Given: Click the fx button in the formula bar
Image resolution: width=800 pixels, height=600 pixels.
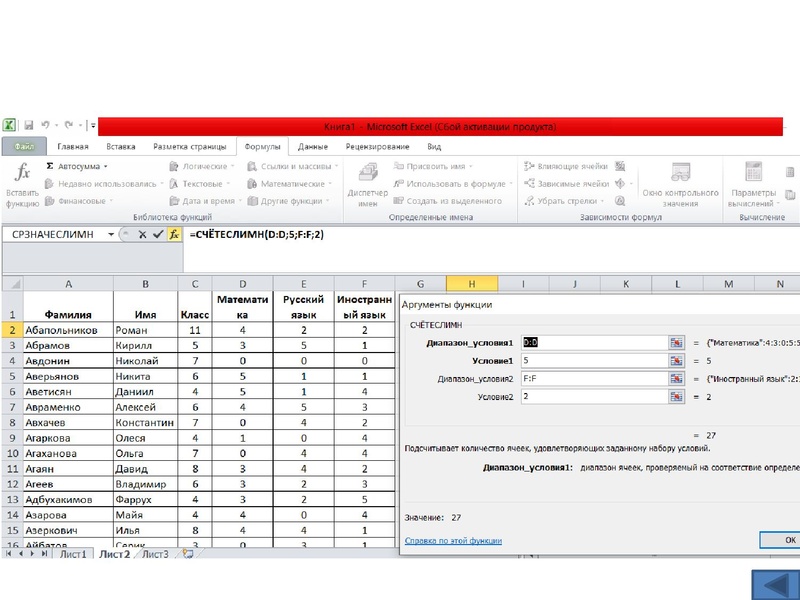Looking at the screenshot, I should (x=173, y=234).
